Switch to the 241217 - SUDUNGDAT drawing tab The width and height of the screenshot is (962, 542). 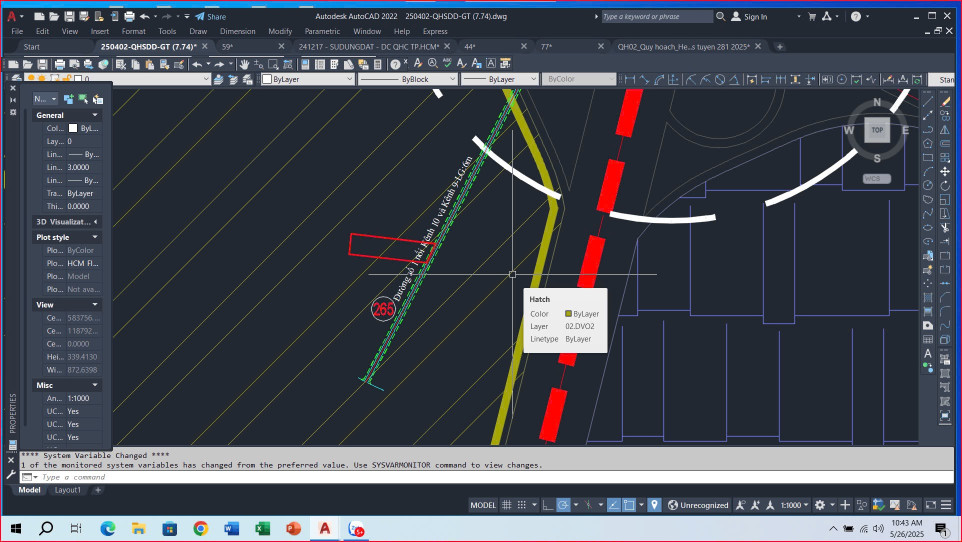(369, 46)
